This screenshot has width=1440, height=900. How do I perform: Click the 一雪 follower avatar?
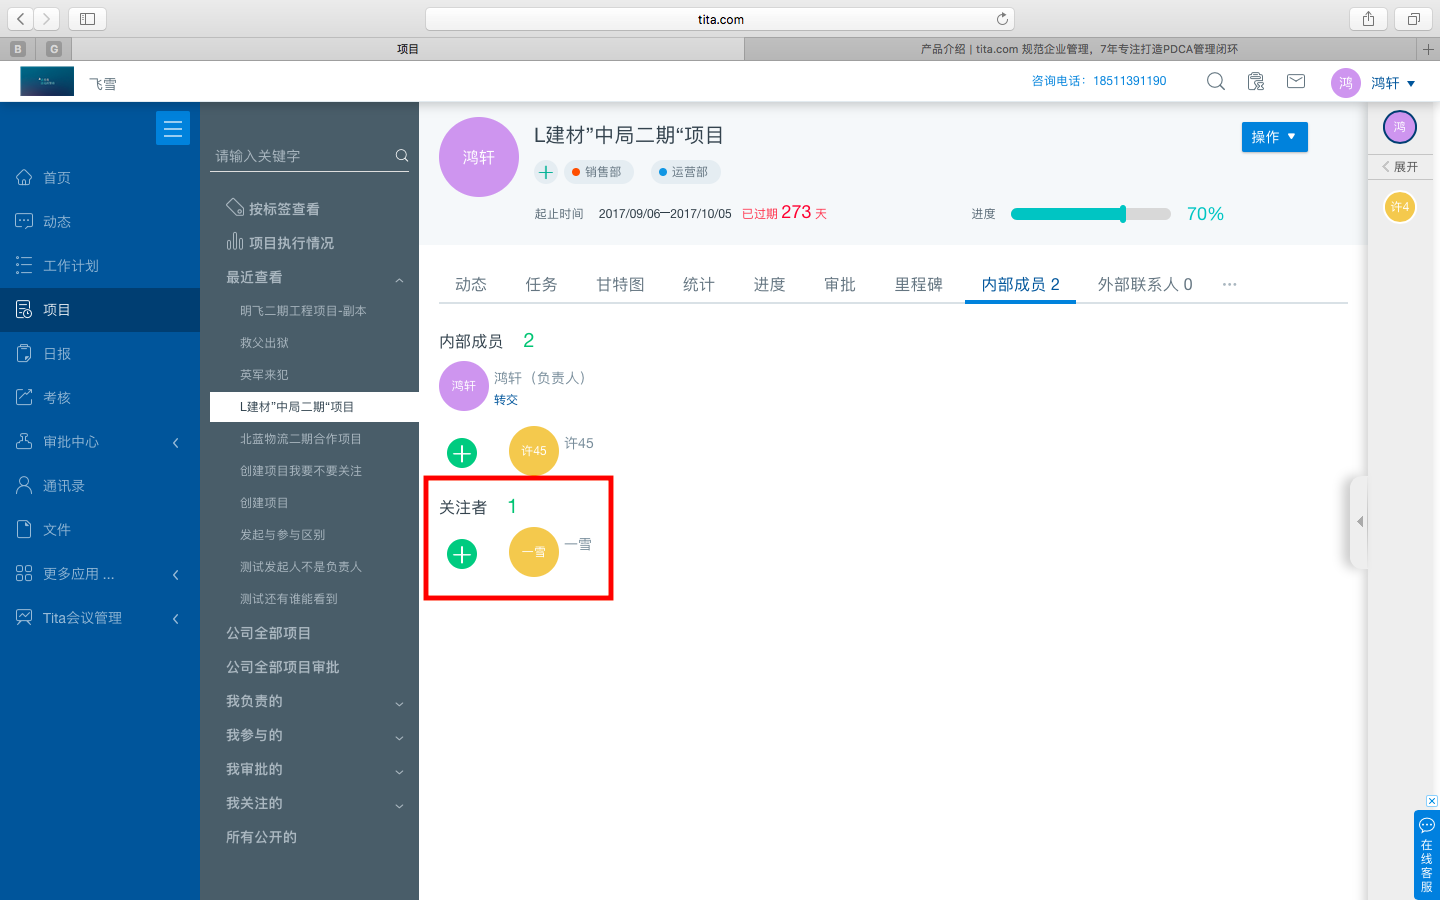(x=534, y=552)
